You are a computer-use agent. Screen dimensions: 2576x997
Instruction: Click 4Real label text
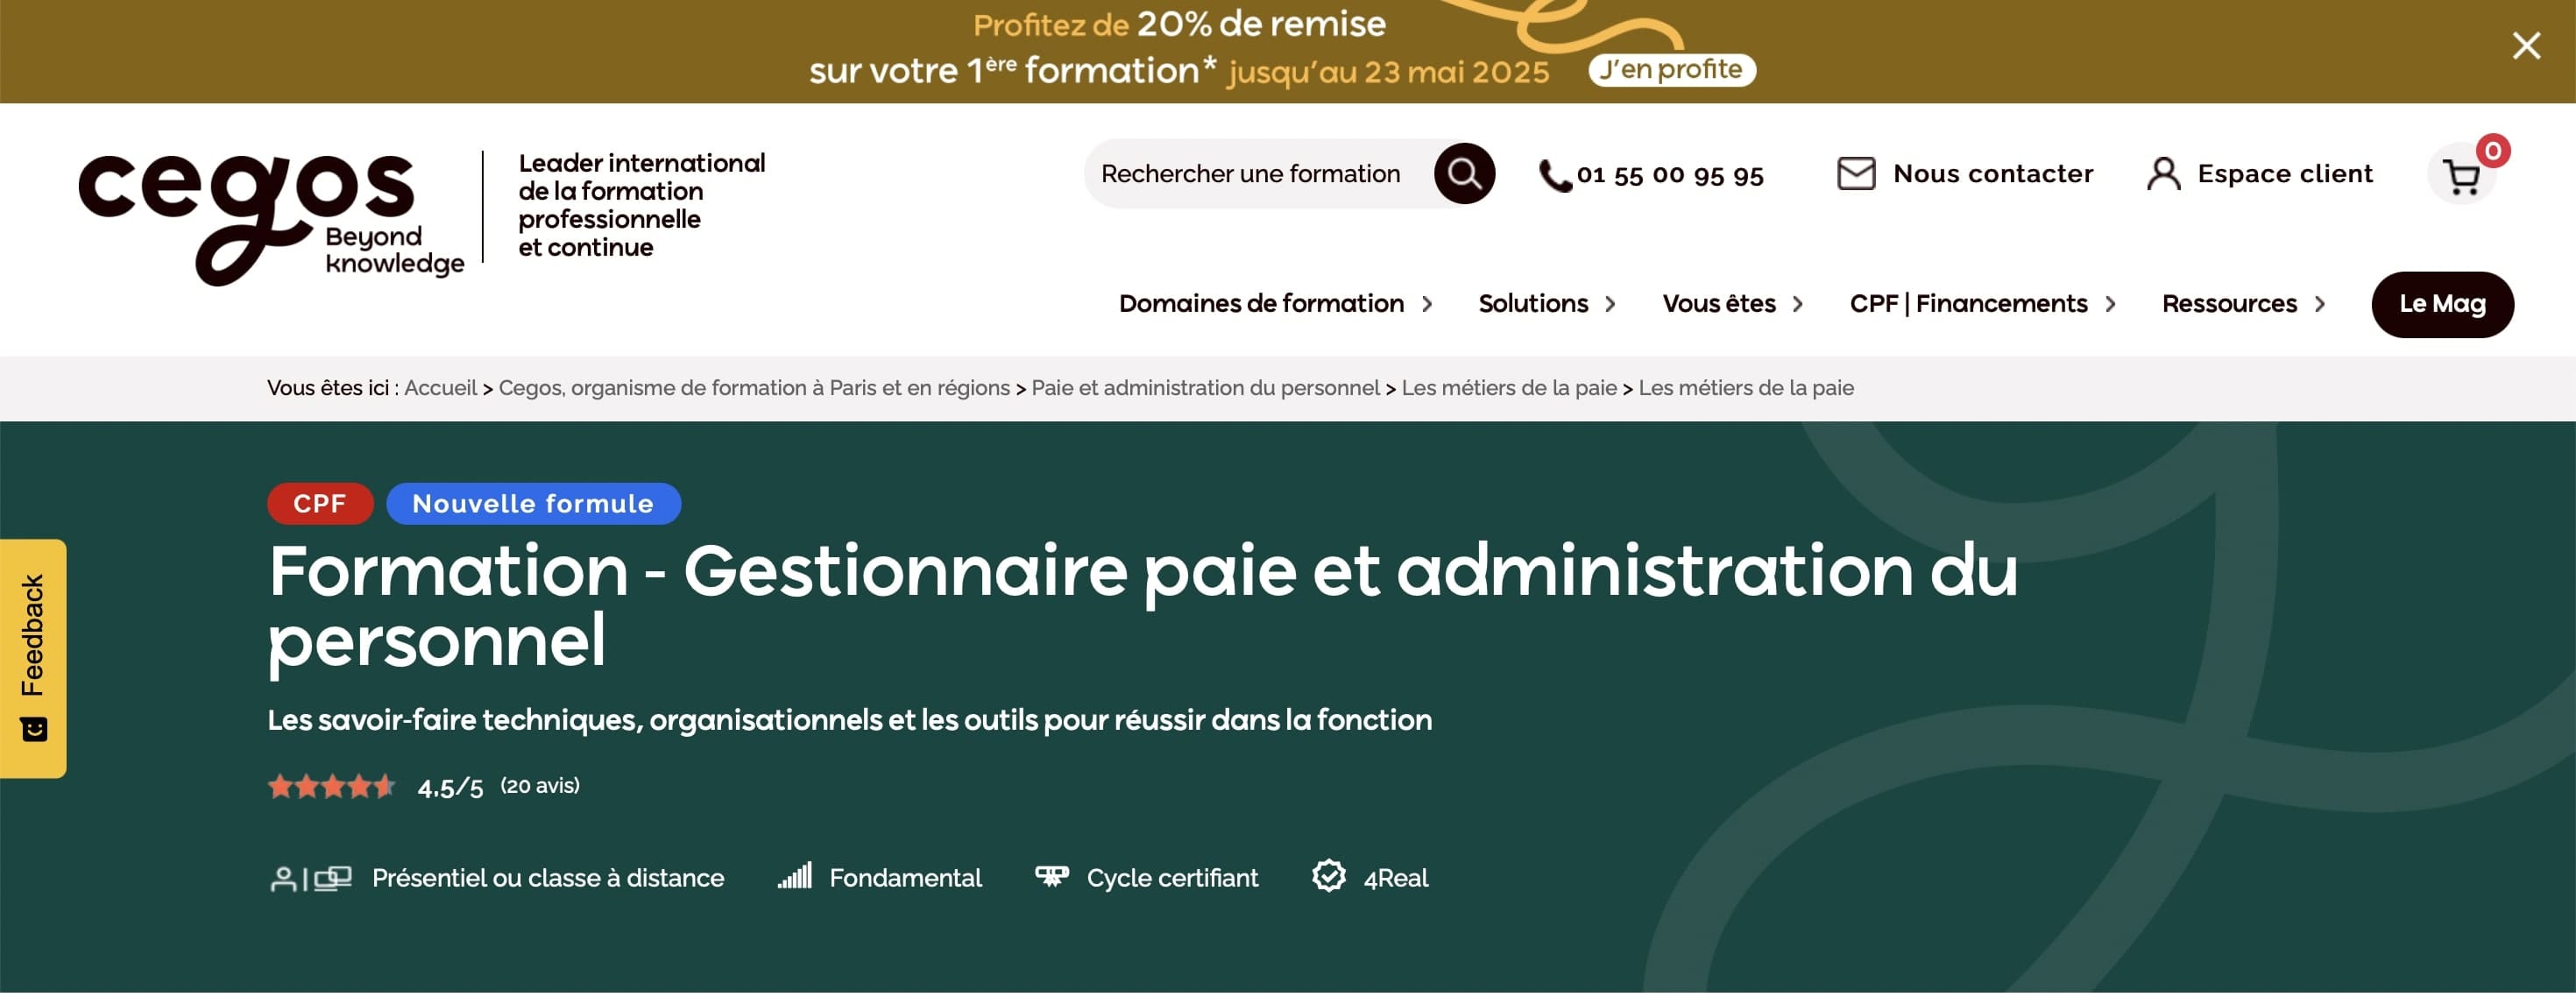pyautogui.click(x=1396, y=879)
